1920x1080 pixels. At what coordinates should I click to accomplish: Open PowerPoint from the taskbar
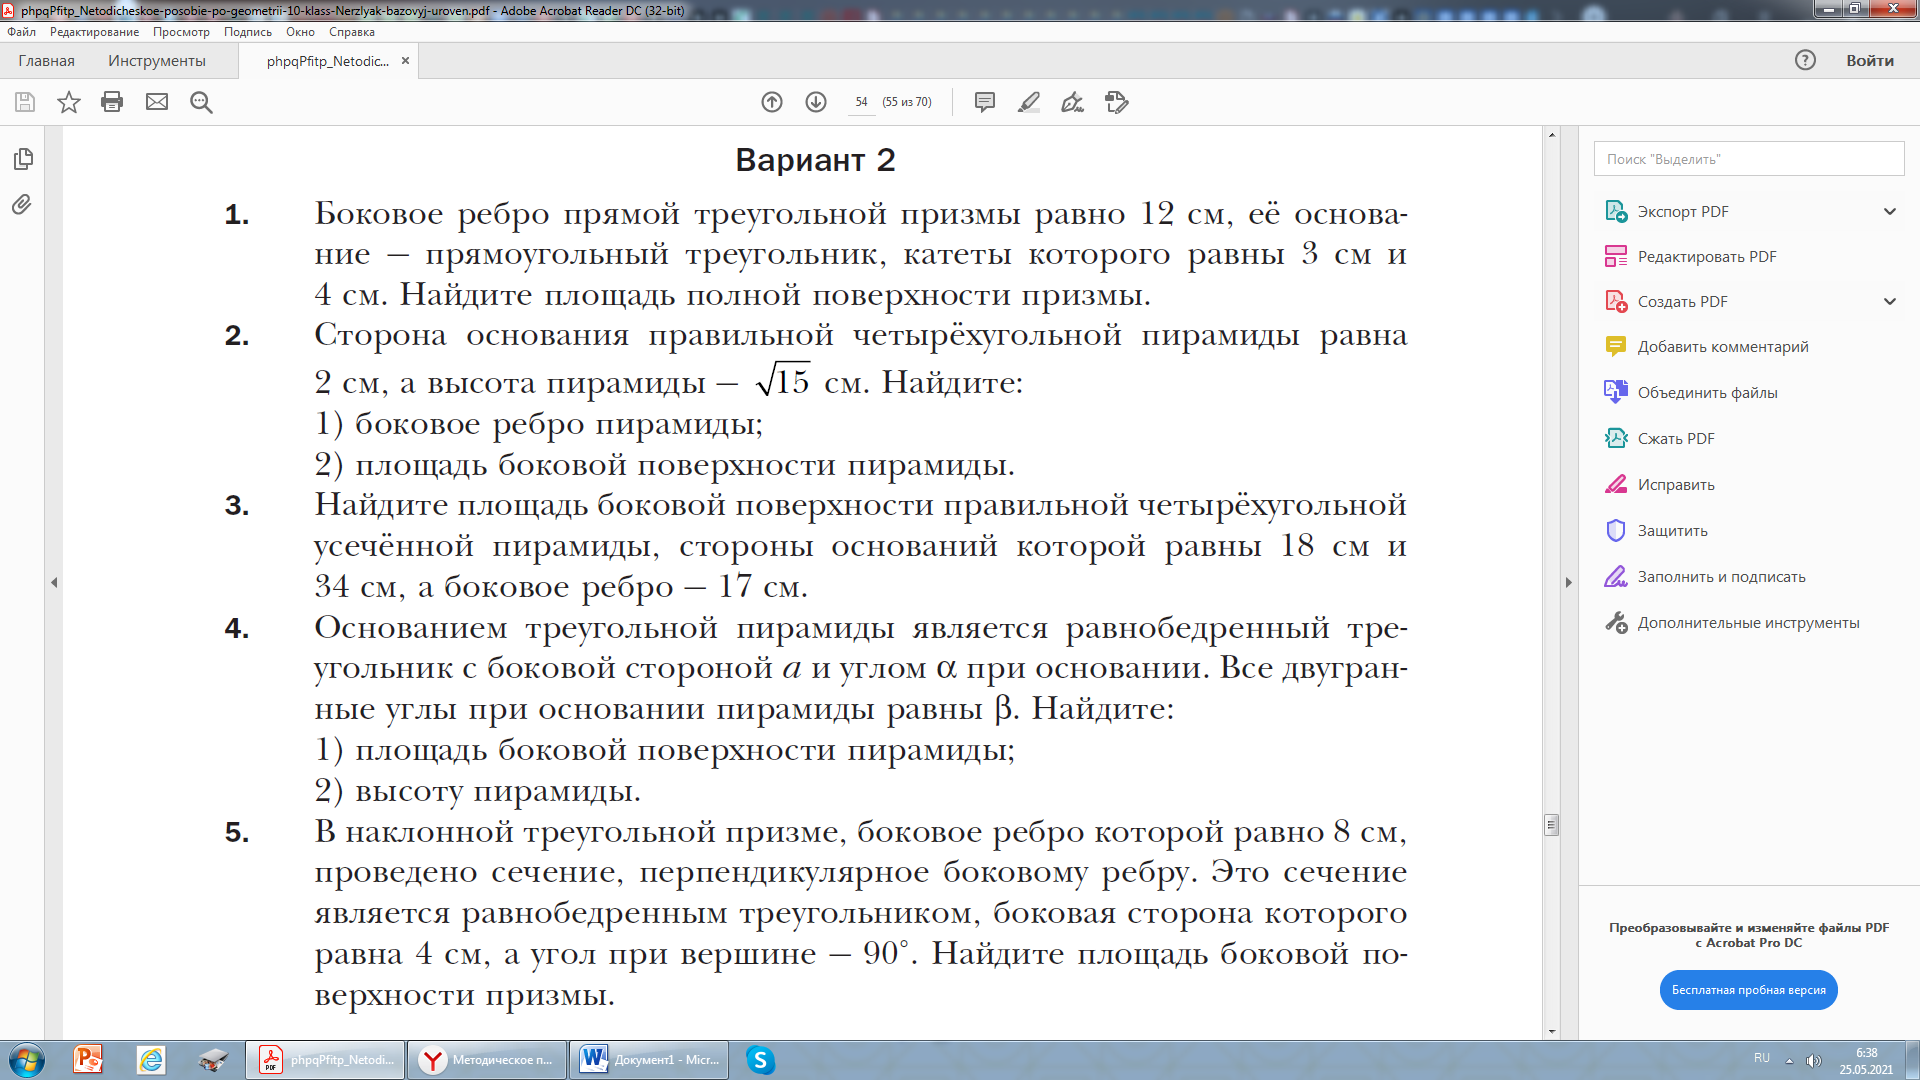[88, 1060]
